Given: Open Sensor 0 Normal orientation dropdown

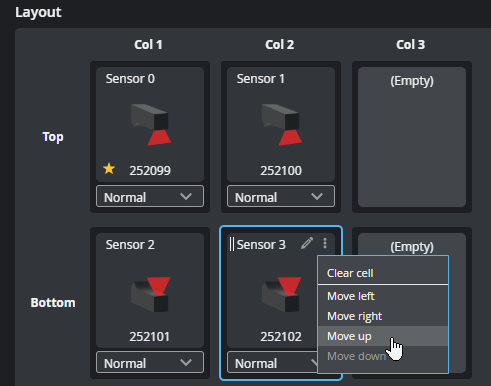Looking at the screenshot, I should (150, 196).
